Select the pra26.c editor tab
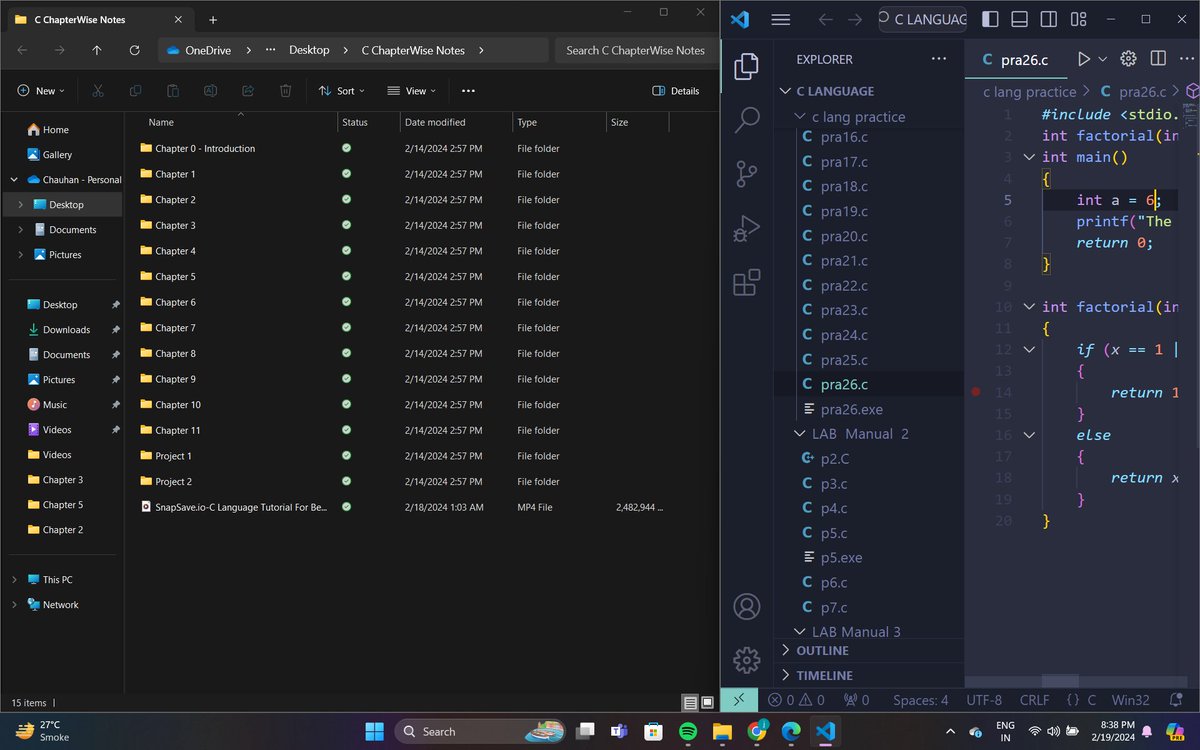This screenshot has height=750, width=1200. (x=1014, y=59)
